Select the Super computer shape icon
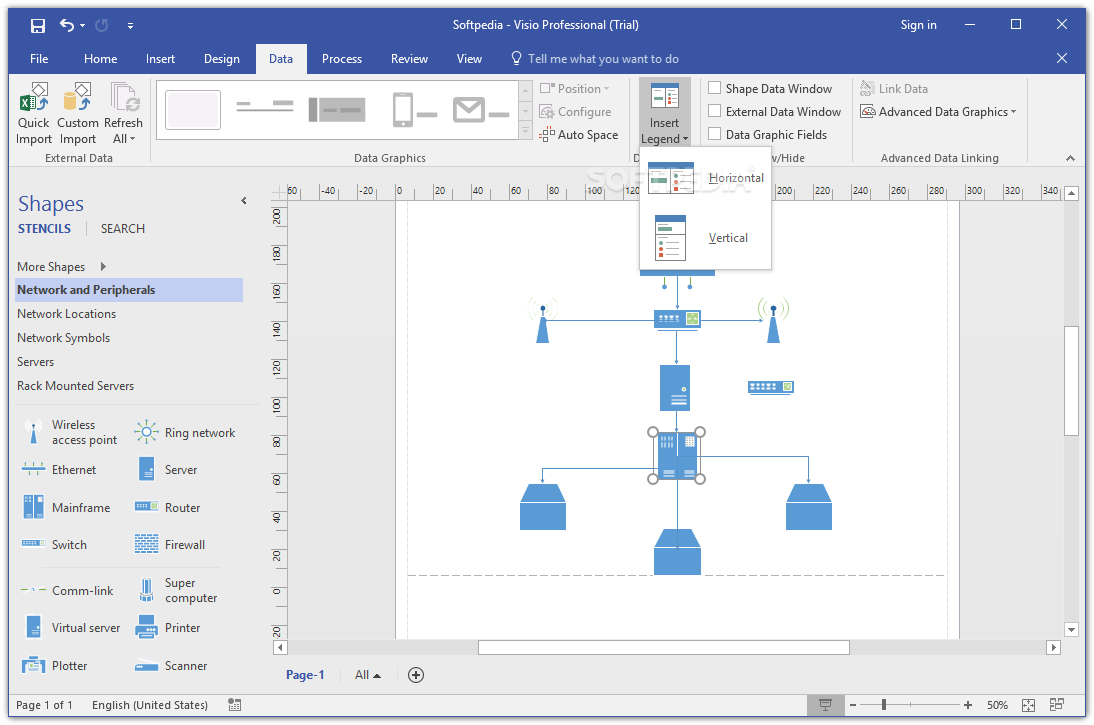The width and height of the screenshot is (1094, 725). [x=147, y=590]
